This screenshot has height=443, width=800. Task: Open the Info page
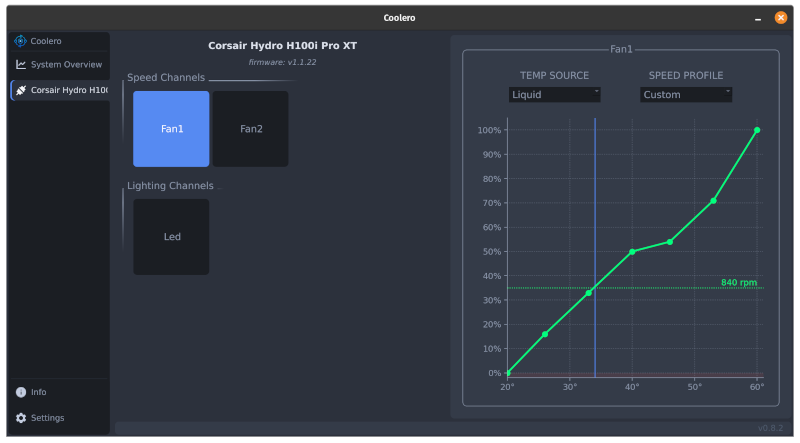[x=60, y=392]
